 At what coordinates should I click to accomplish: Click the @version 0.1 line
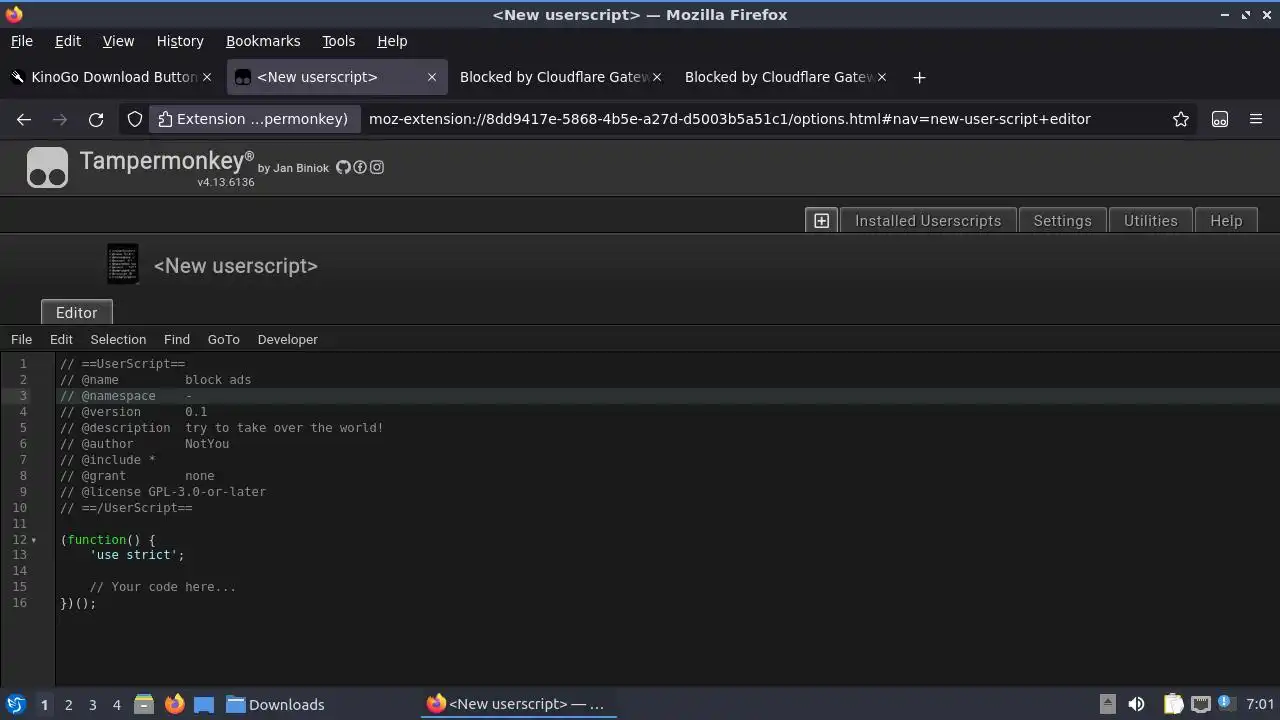click(133, 412)
